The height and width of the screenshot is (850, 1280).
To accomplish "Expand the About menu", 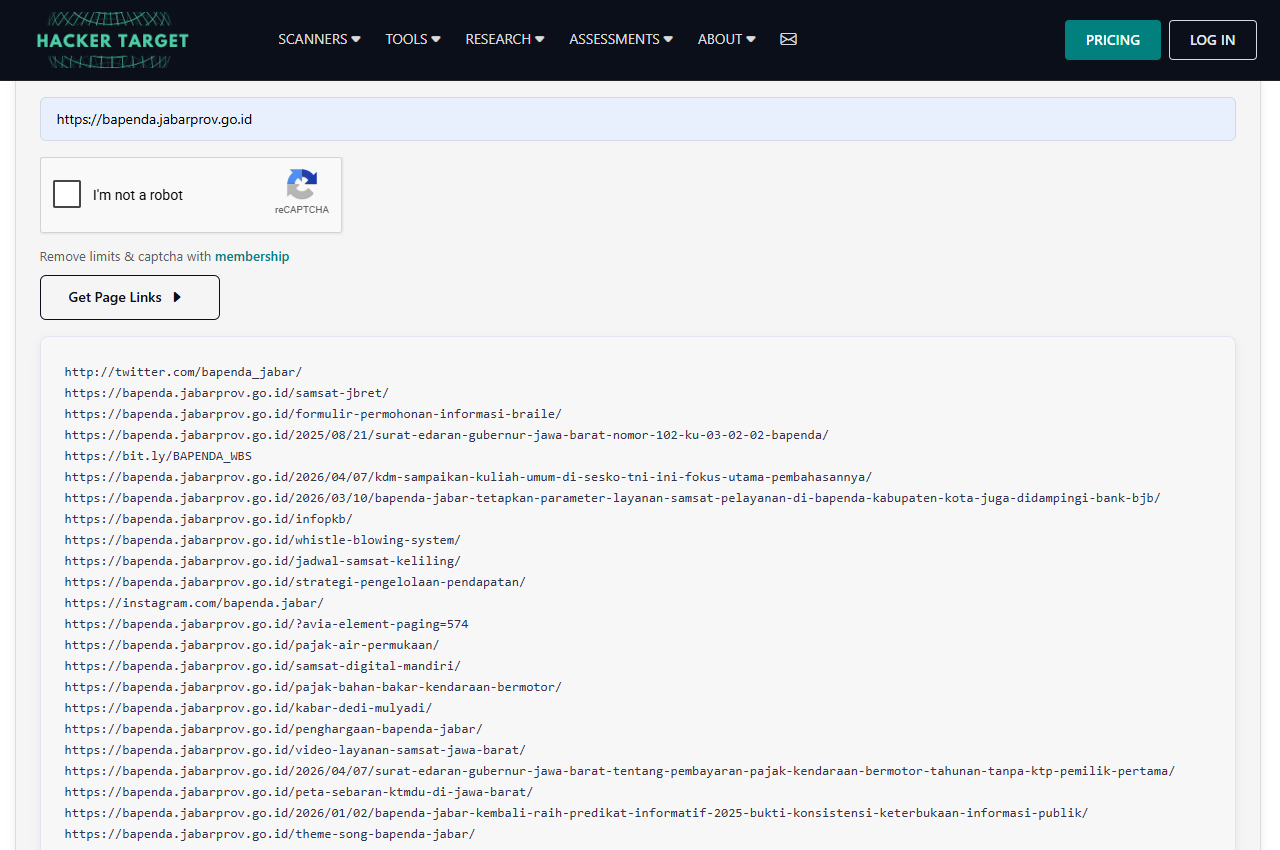I will [727, 39].
